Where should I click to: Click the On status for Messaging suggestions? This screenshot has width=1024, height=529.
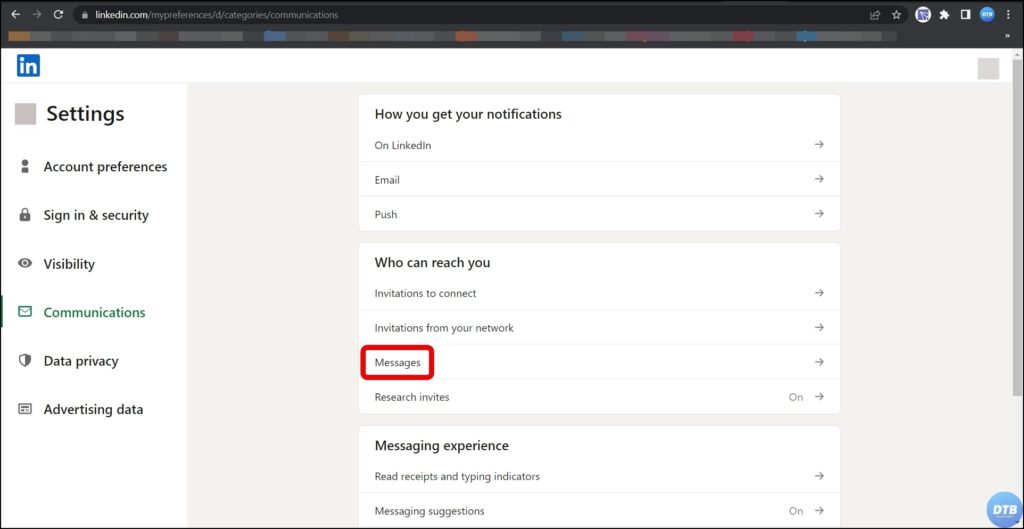point(795,511)
